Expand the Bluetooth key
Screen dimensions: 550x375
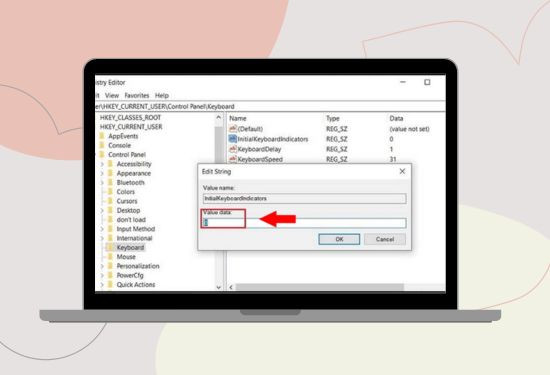pyautogui.click(x=102, y=183)
